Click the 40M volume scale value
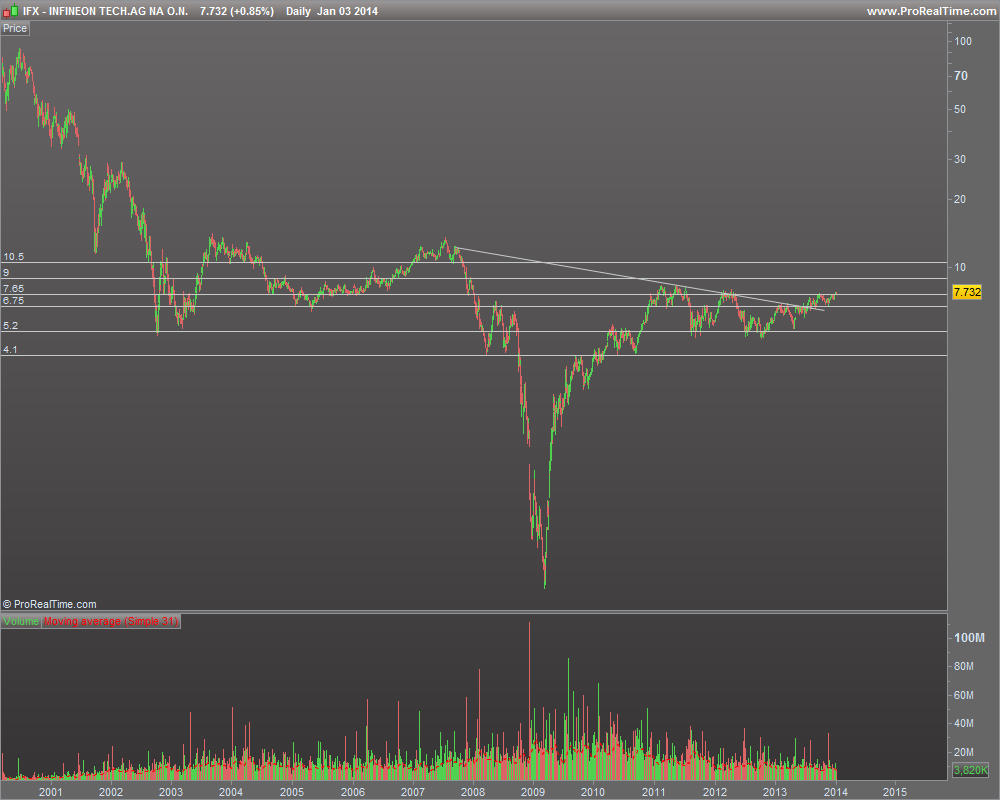 (x=964, y=723)
